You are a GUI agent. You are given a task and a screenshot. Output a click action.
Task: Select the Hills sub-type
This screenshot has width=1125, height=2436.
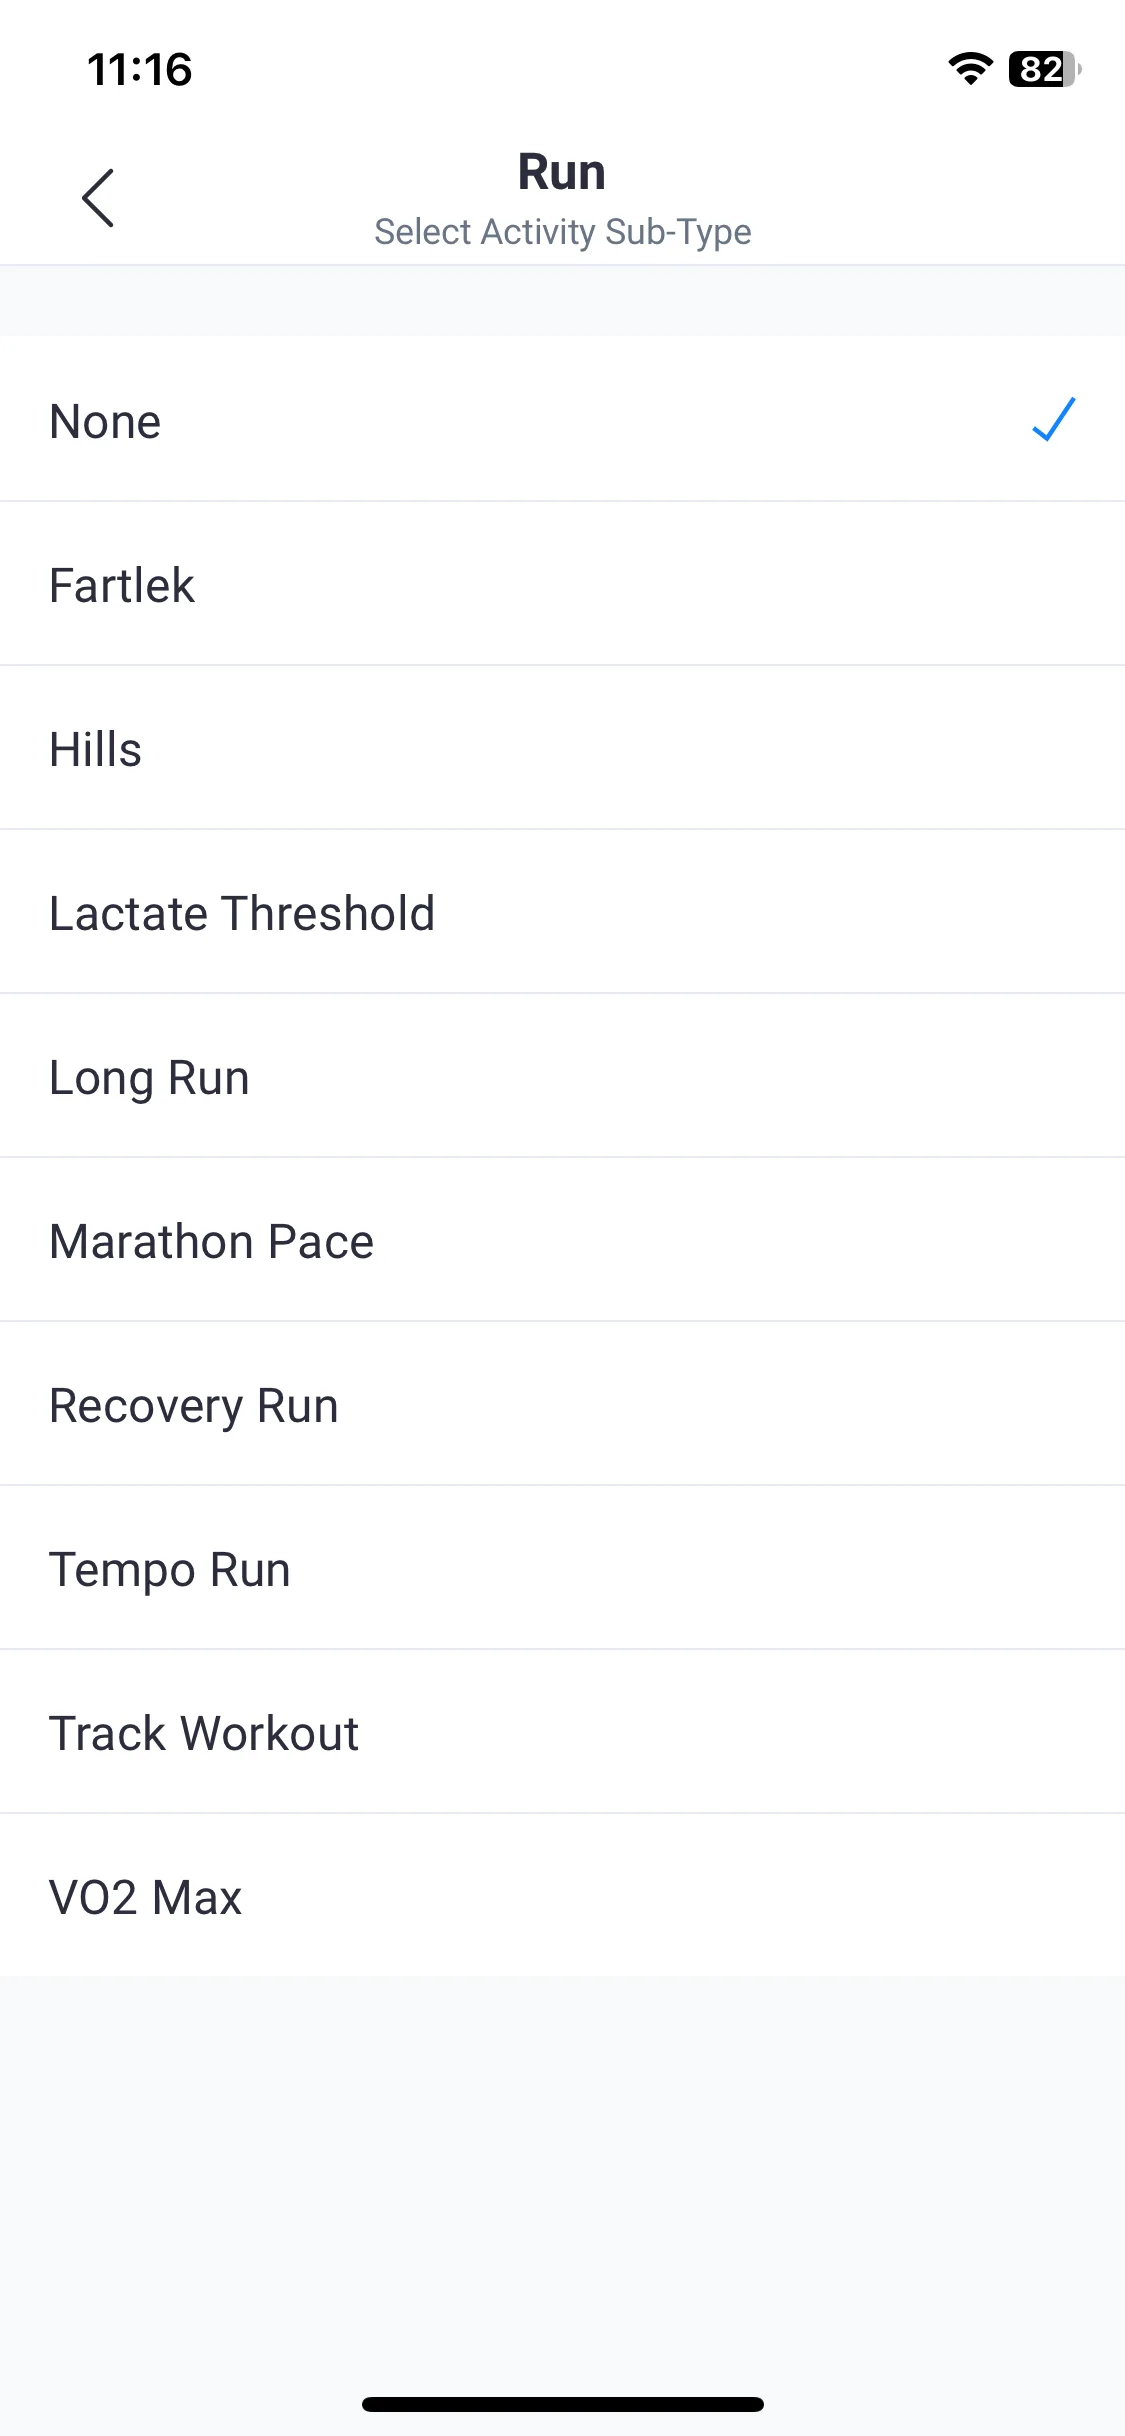pyautogui.click(x=562, y=748)
